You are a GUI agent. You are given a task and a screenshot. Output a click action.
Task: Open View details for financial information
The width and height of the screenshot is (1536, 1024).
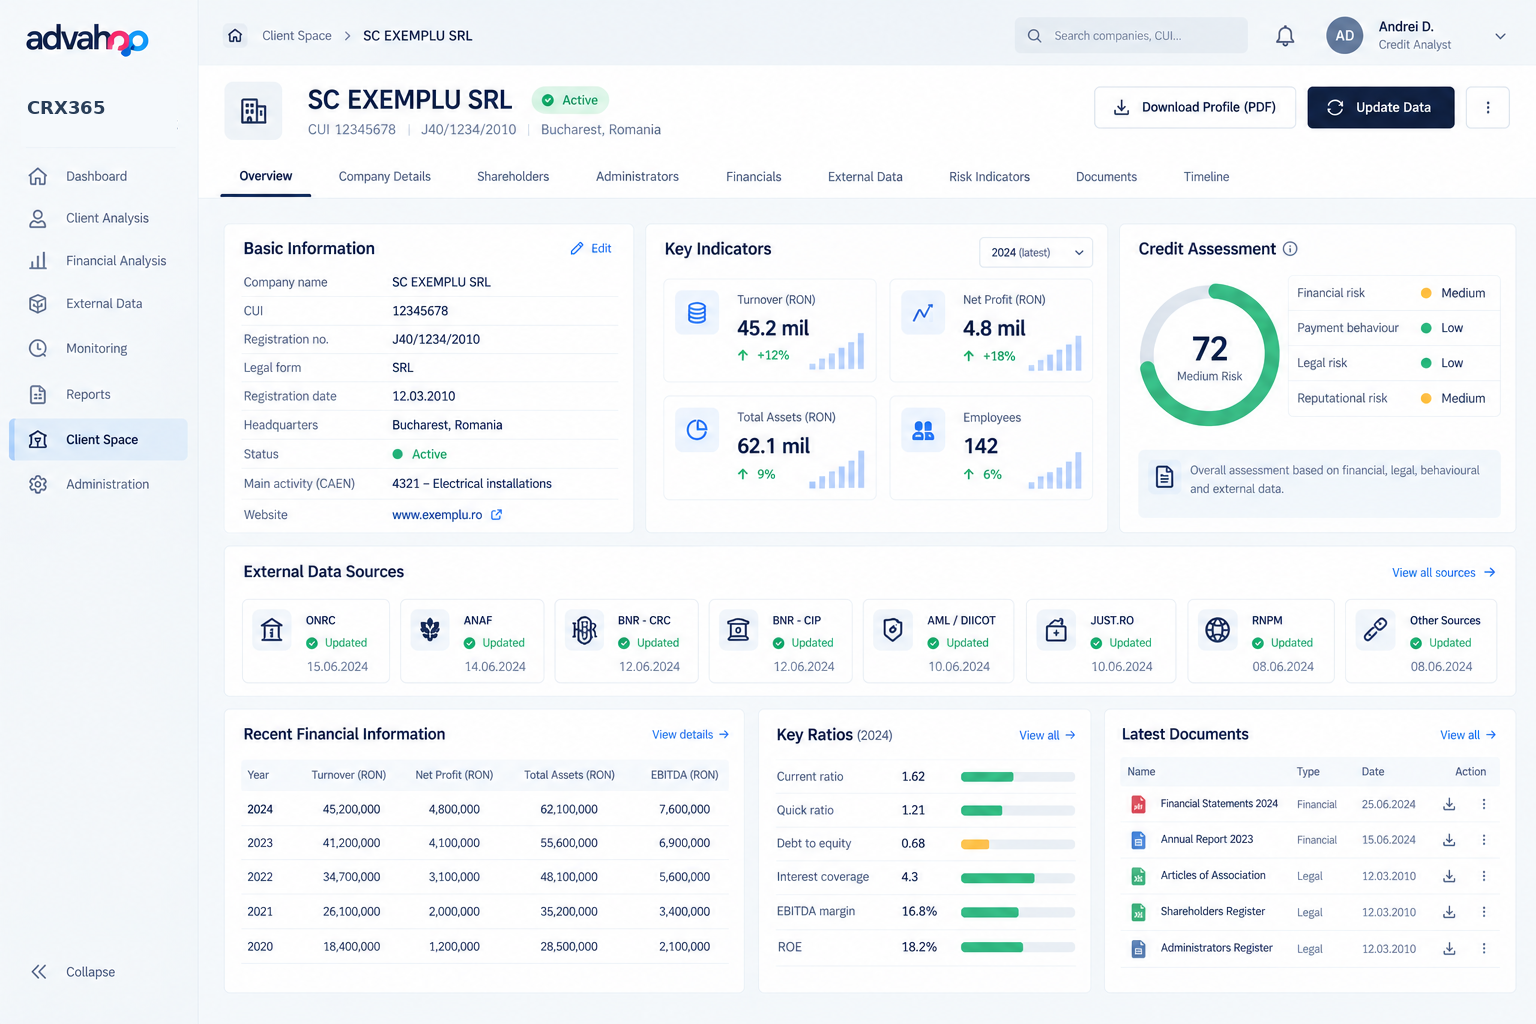coord(691,735)
